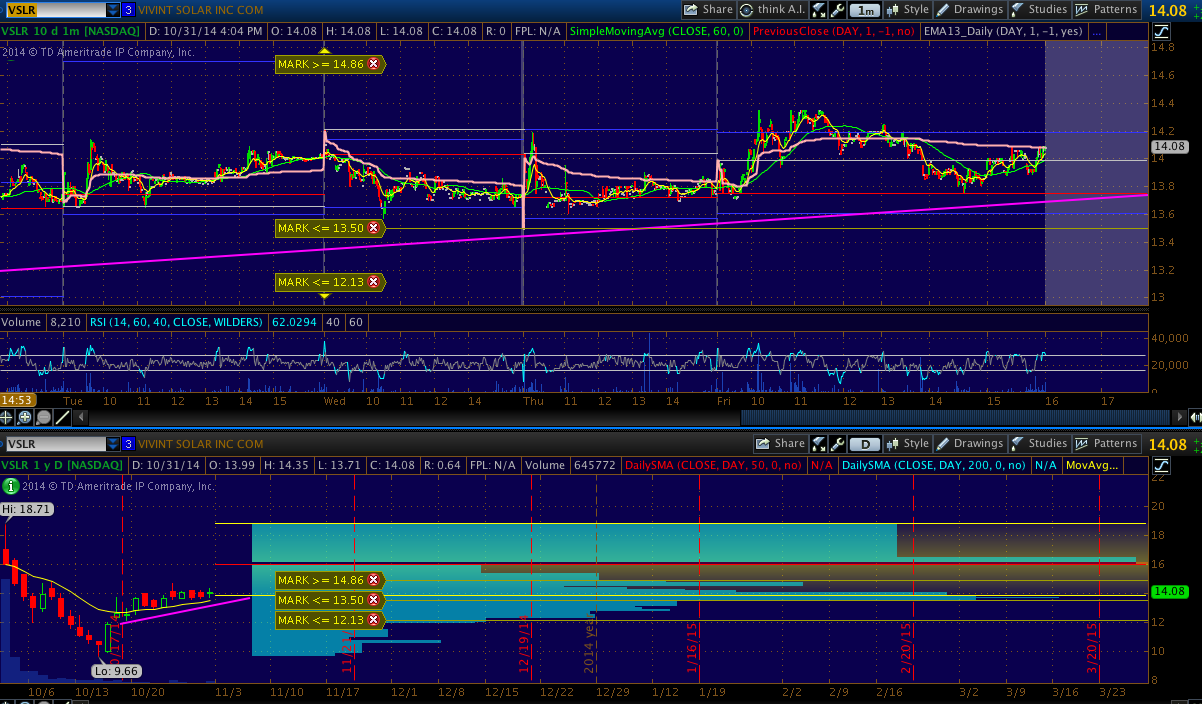Open Patterns in lower chart toolbar
1202x704 pixels.
tap(1106, 444)
